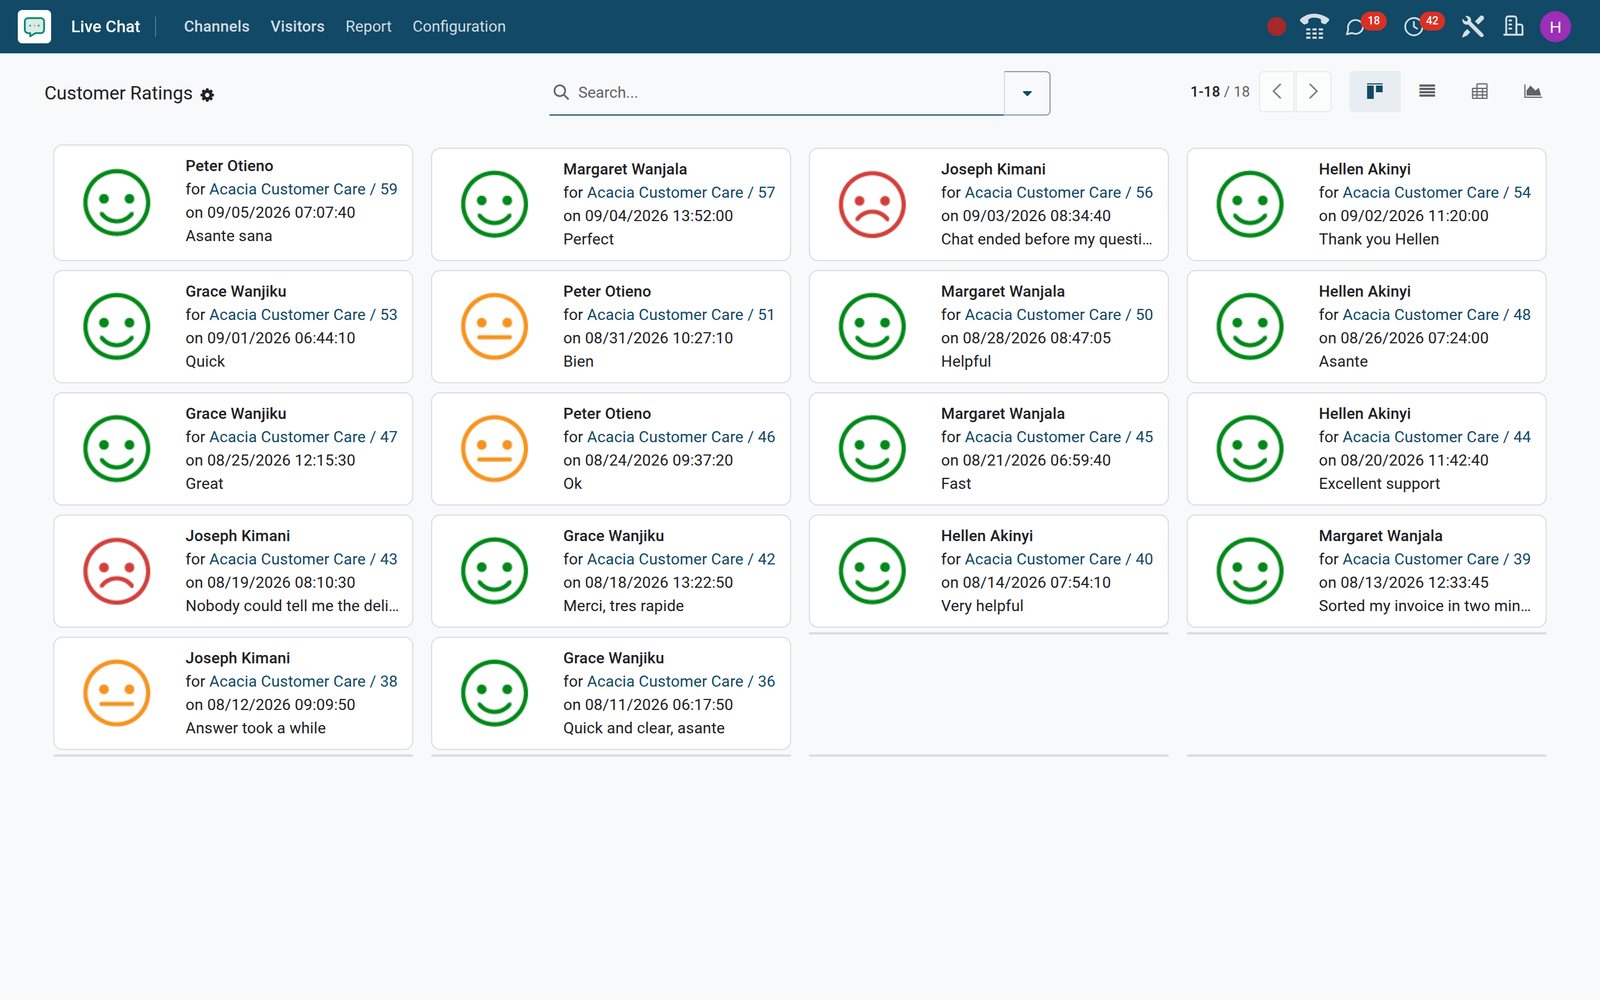
Task: Click the Customer Ratings gear icon
Action: pos(207,95)
